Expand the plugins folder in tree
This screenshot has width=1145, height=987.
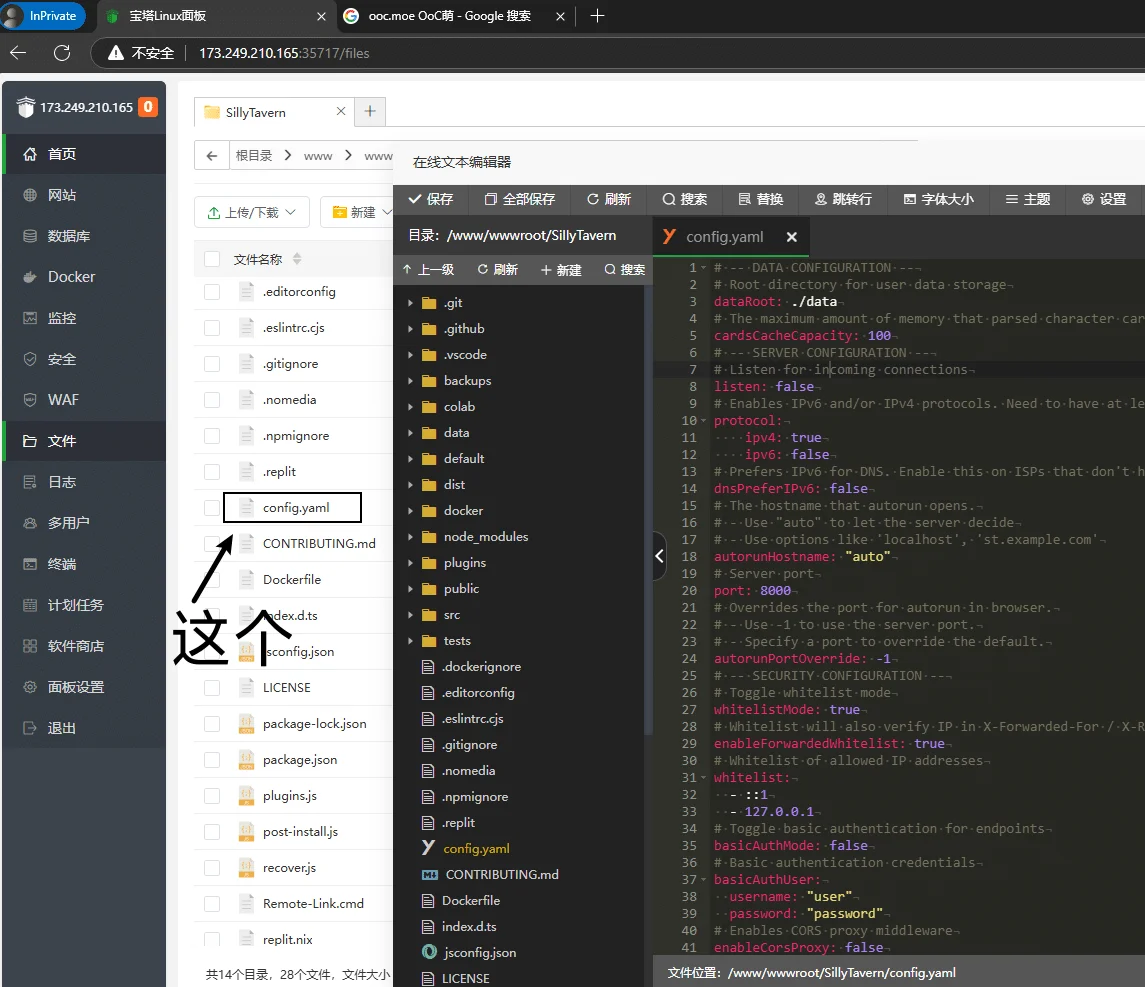point(464,563)
